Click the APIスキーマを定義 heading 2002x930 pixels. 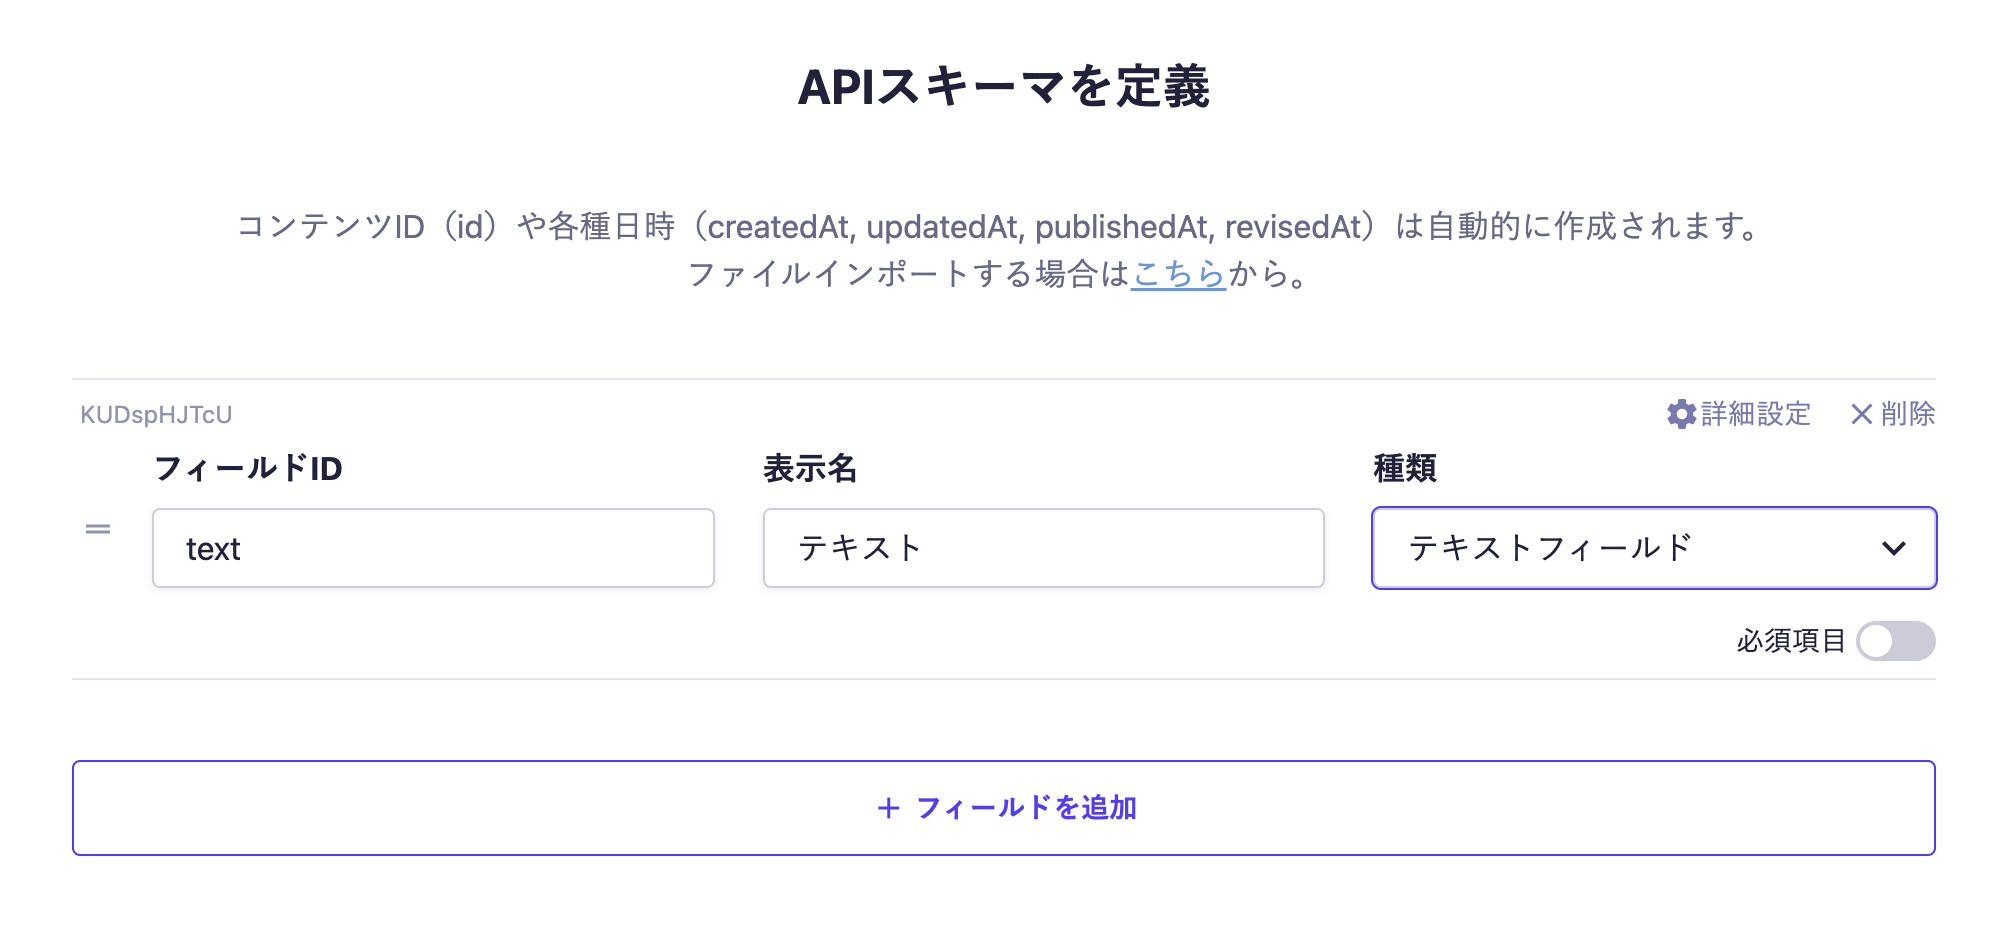point(1003,87)
